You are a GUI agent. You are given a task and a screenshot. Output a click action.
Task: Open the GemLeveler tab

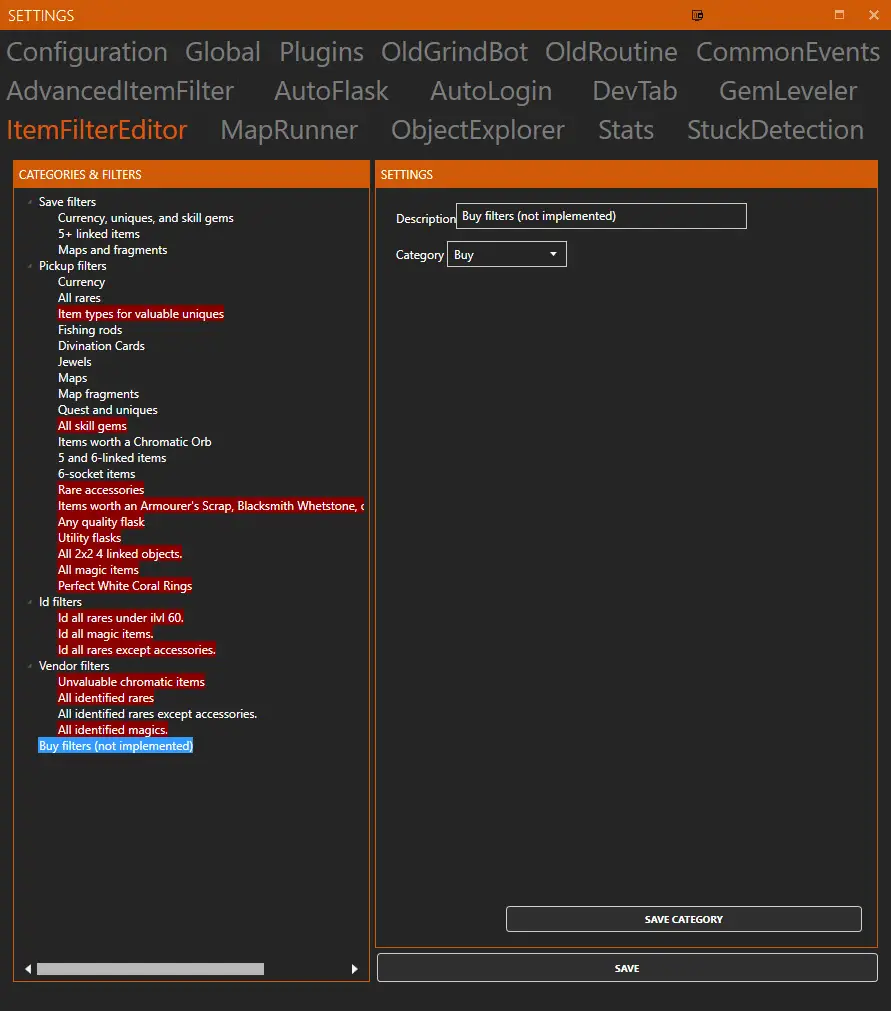(787, 91)
